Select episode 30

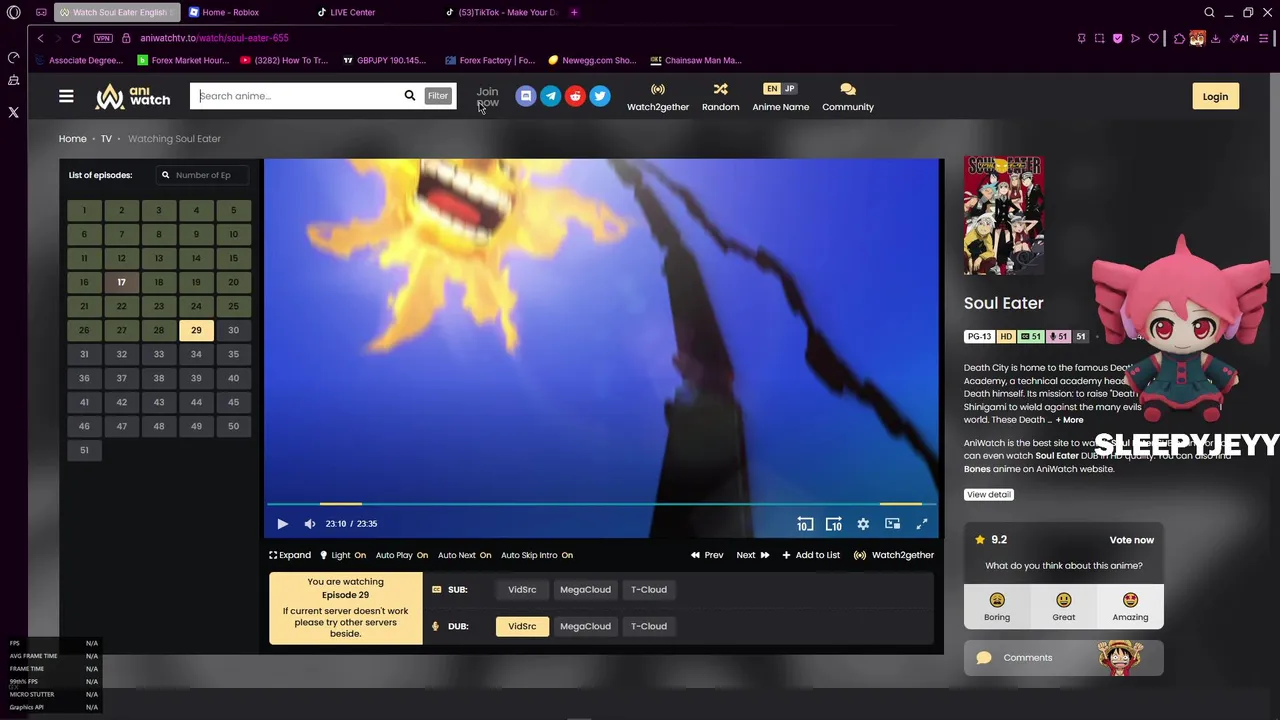233,330
